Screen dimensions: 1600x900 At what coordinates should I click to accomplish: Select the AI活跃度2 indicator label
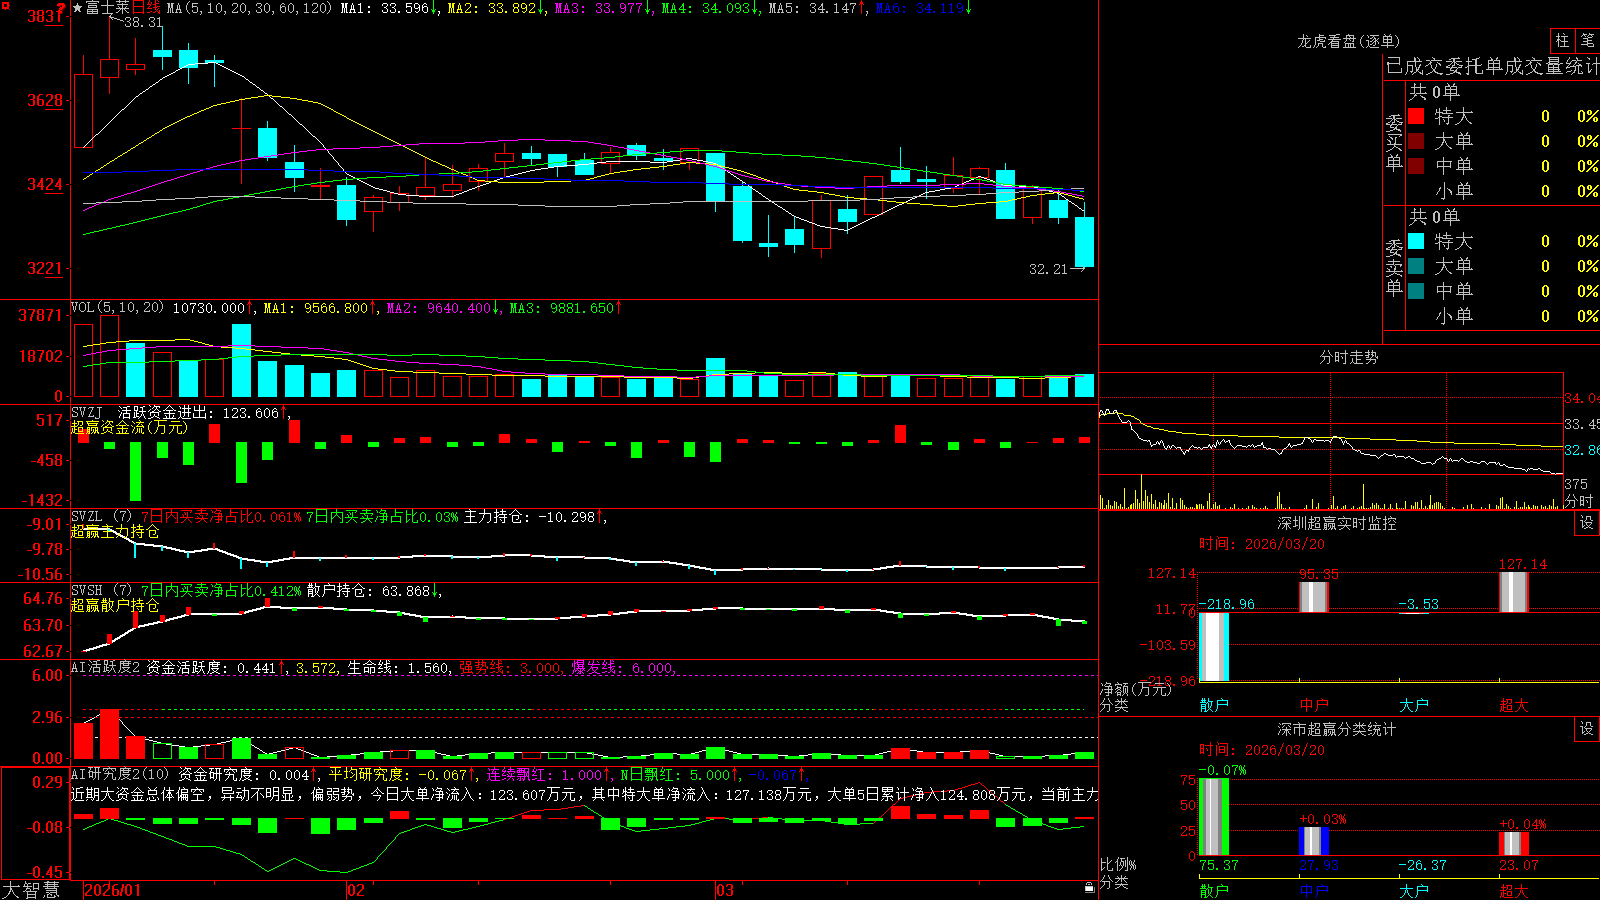coord(106,668)
